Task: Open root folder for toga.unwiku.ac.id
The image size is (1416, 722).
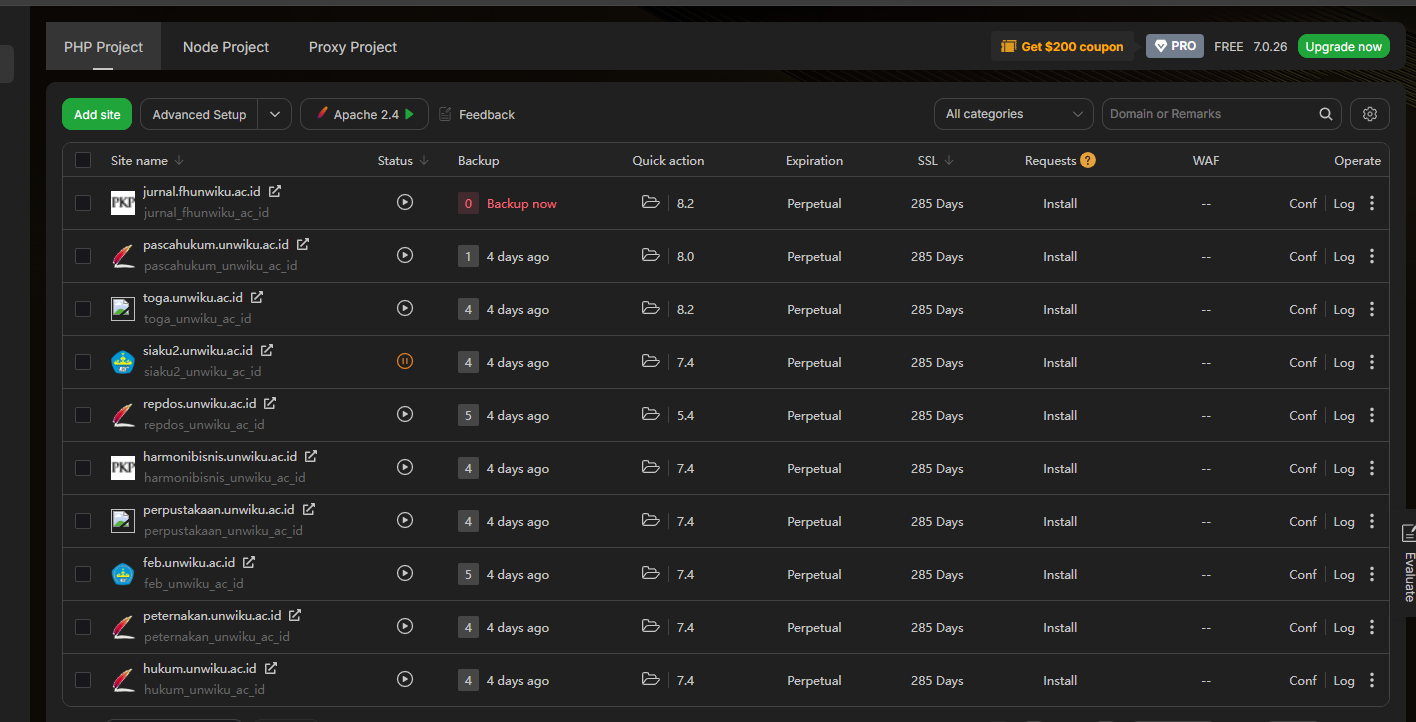Action: tap(651, 309)
